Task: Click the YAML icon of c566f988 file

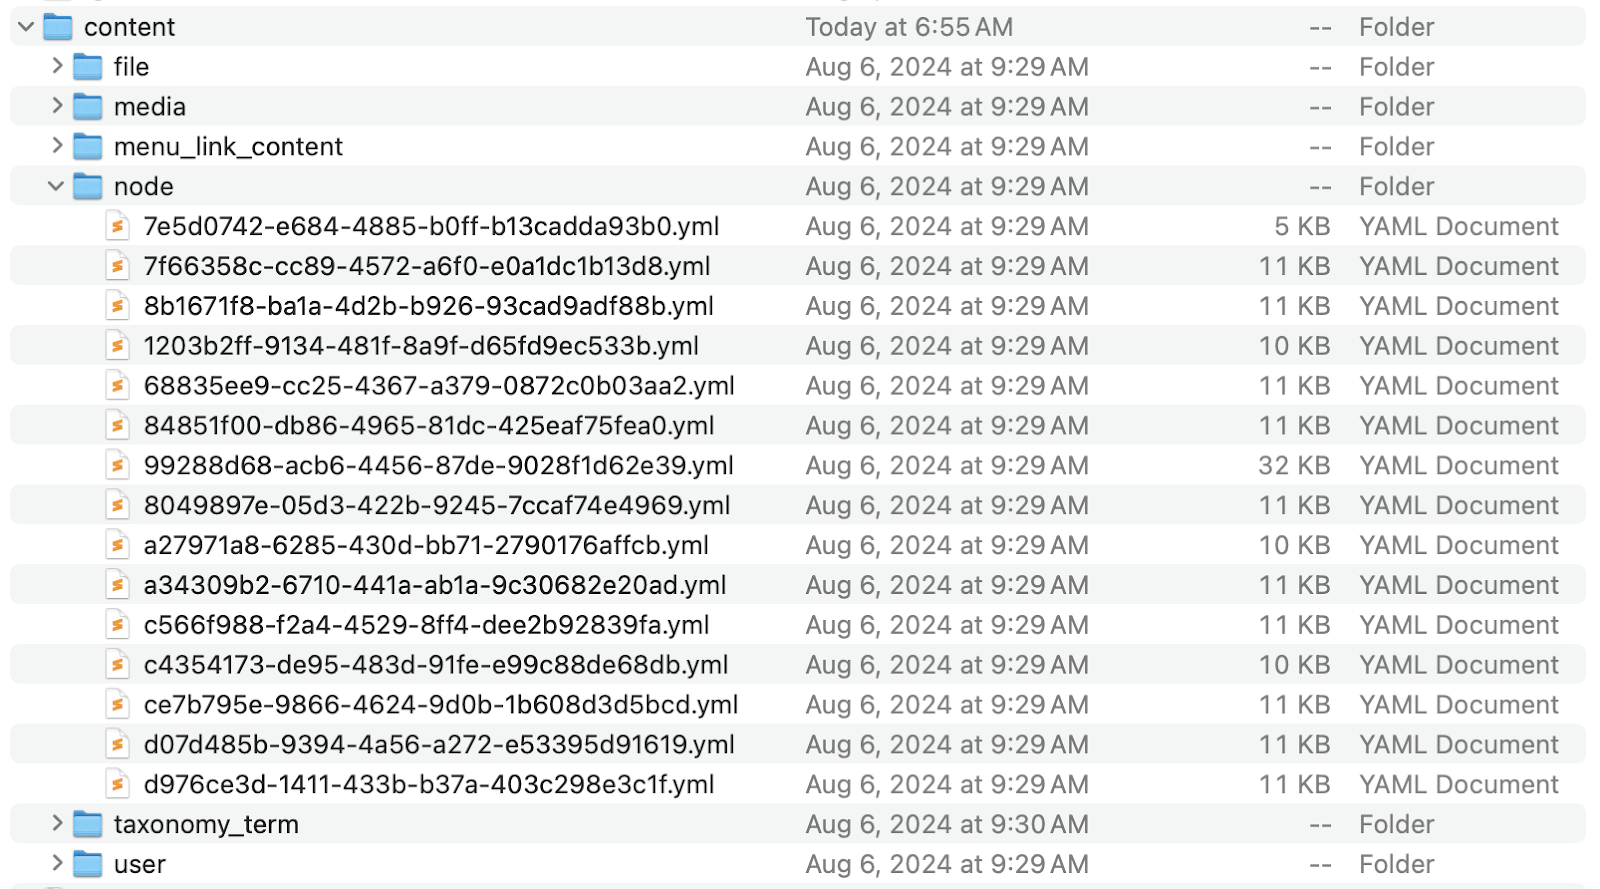Action: click(x=118, y=625)
